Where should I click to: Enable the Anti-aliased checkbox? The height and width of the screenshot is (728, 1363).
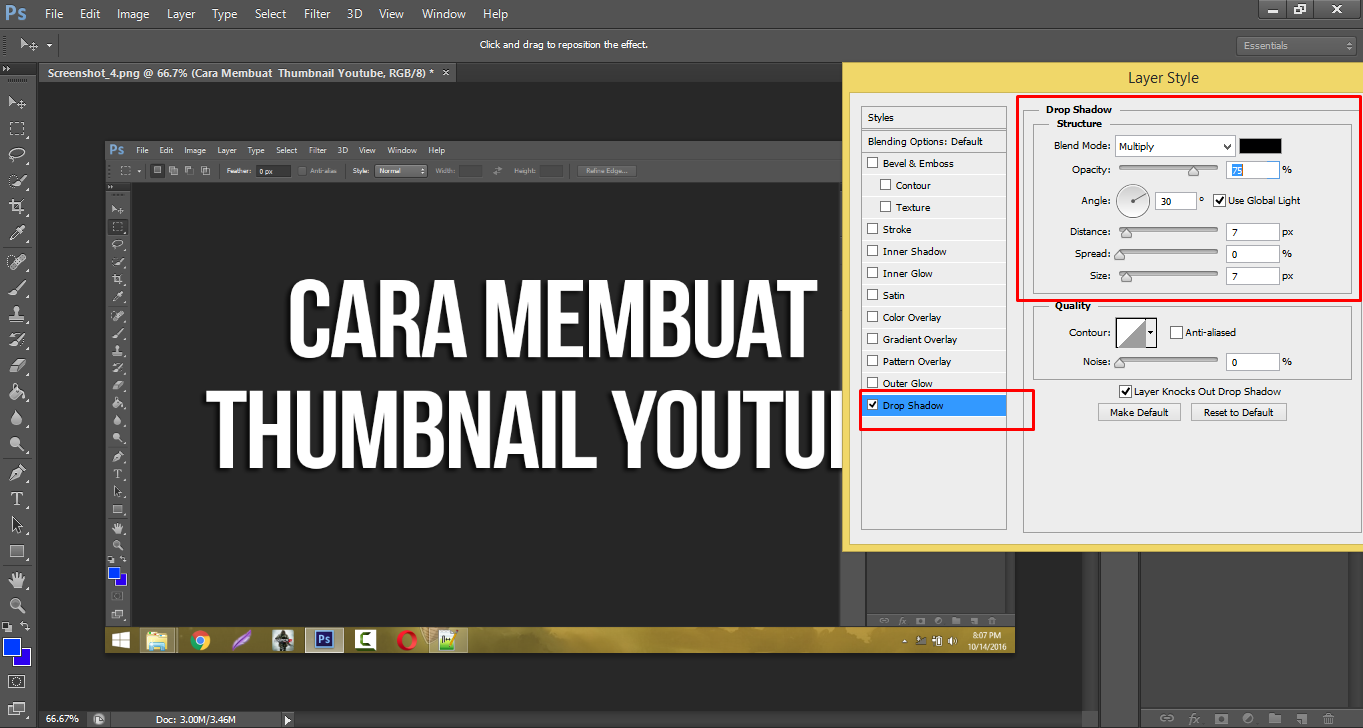(x=1175, y=332)
